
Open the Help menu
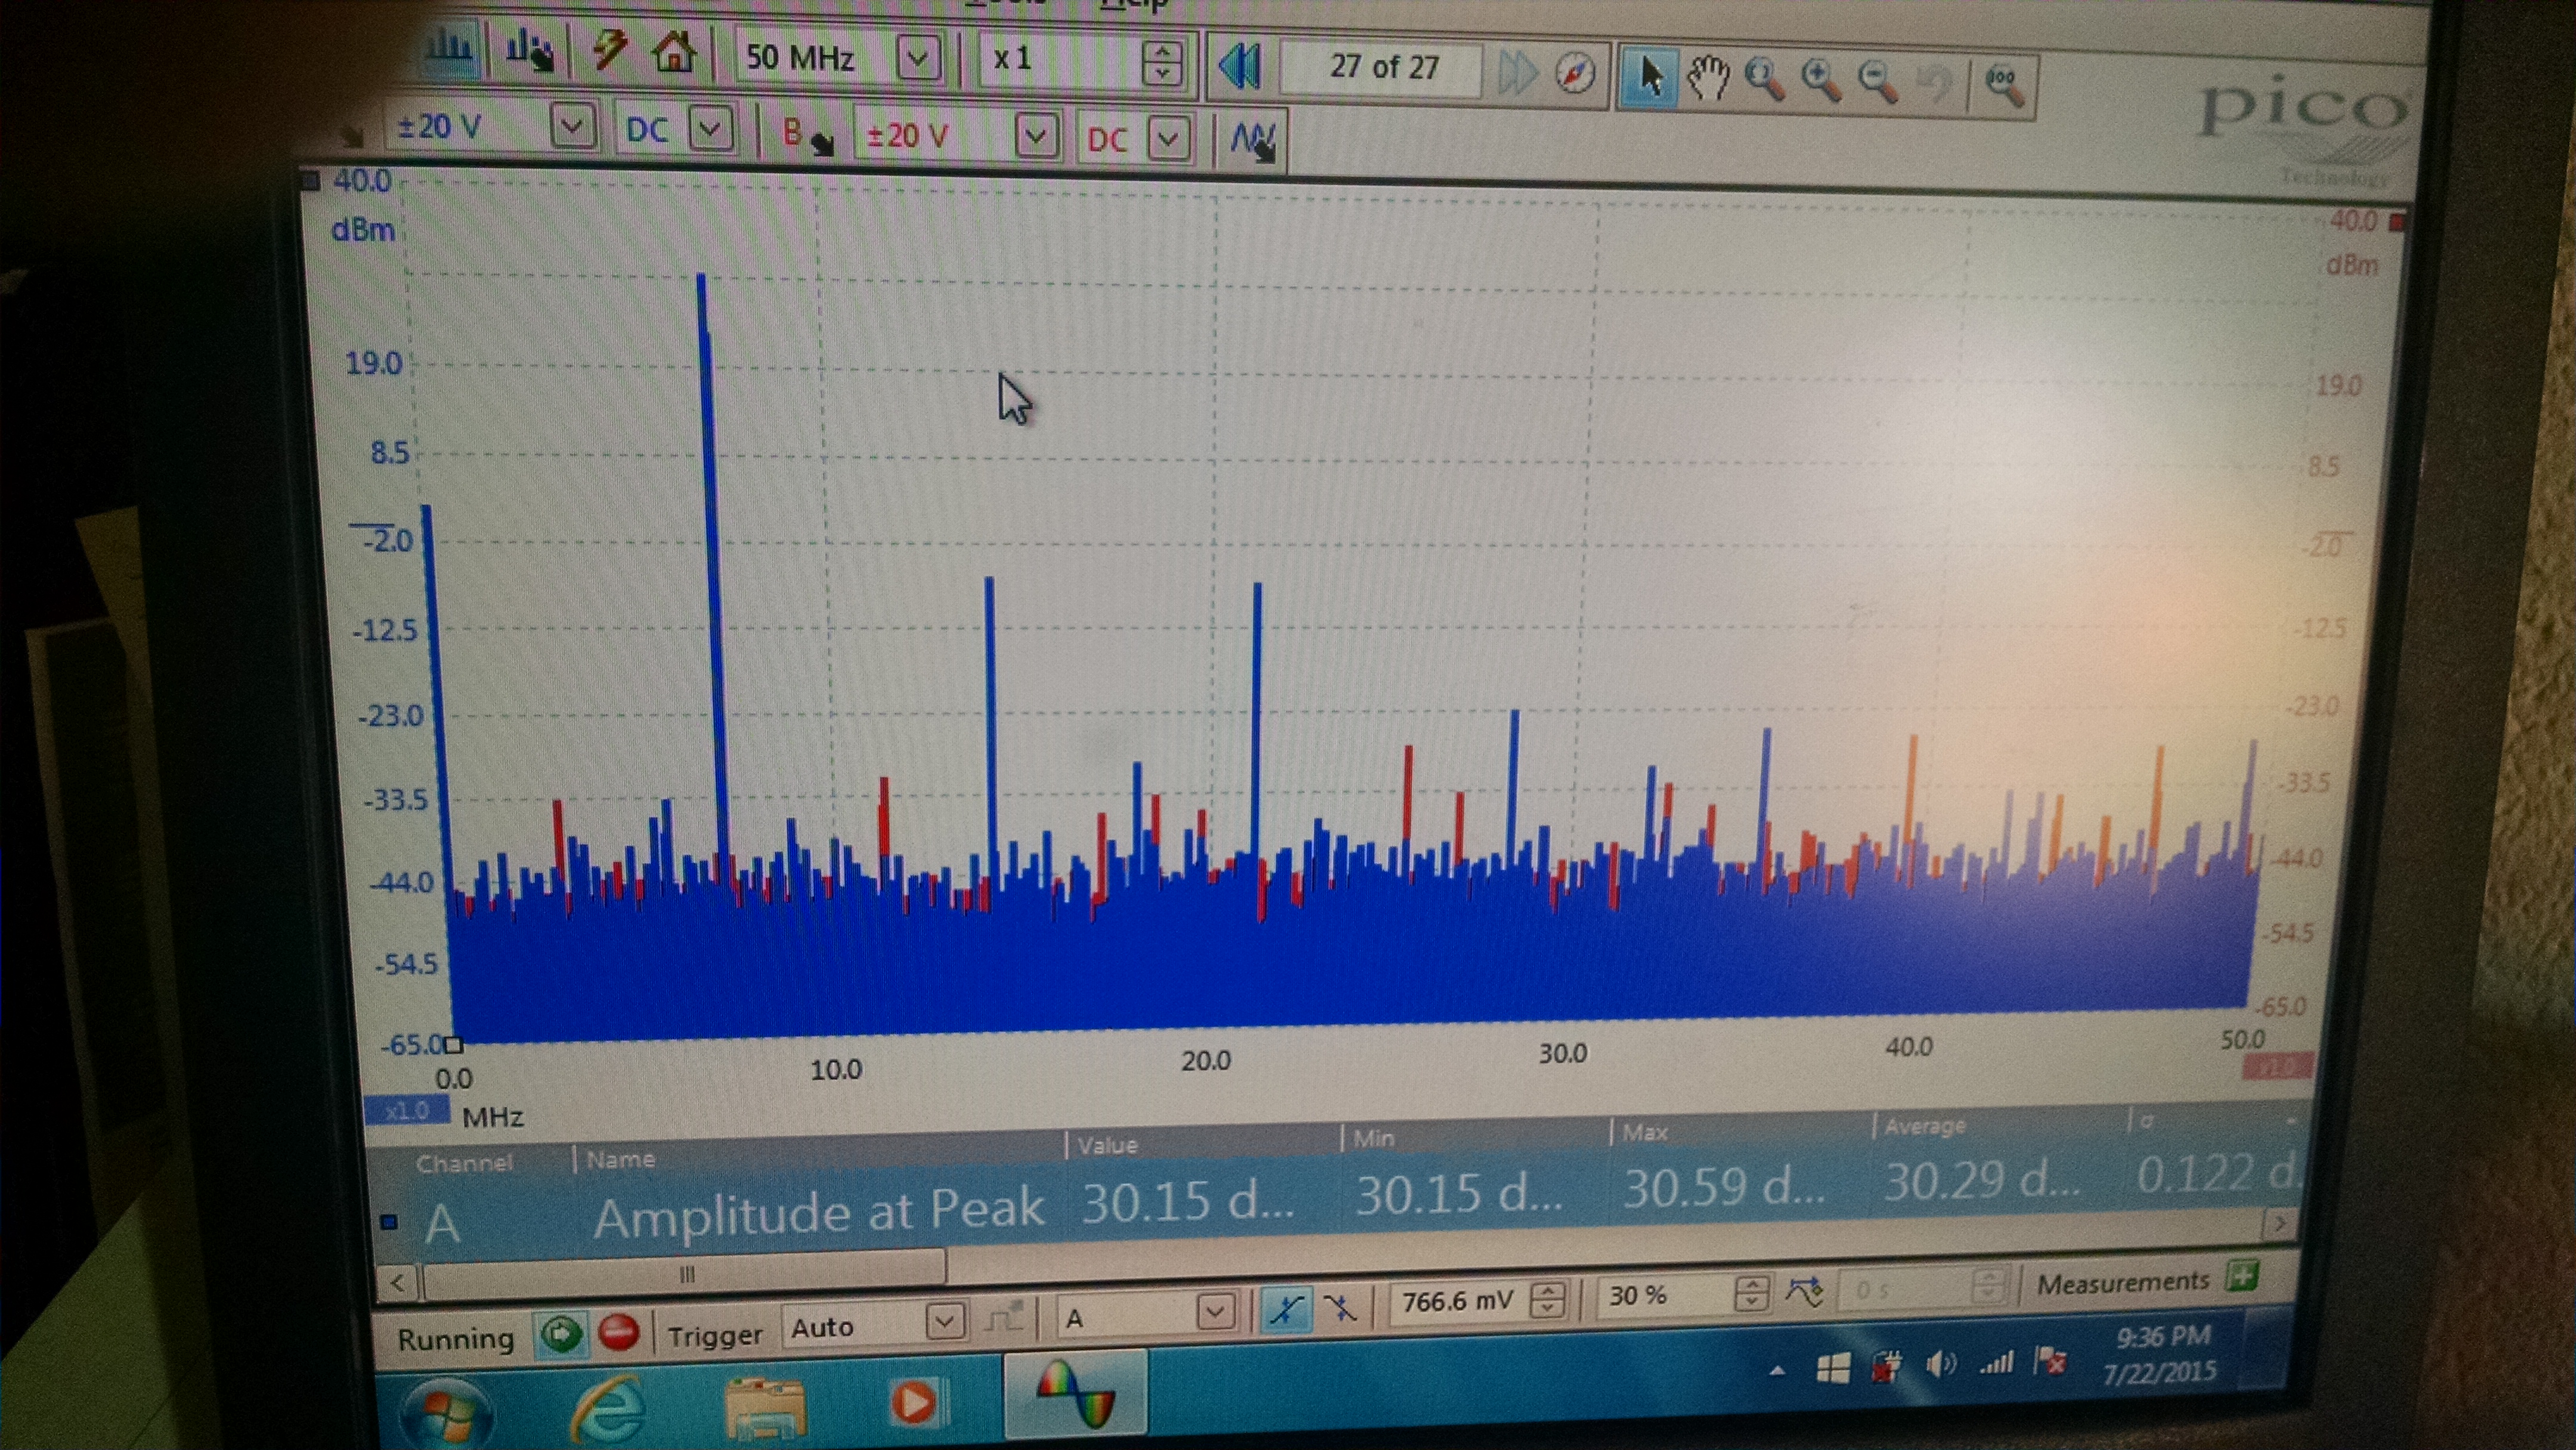(1135, 6)
